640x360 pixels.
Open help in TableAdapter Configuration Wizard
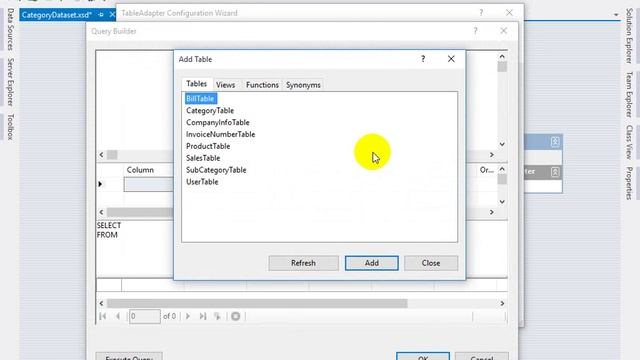481,13
